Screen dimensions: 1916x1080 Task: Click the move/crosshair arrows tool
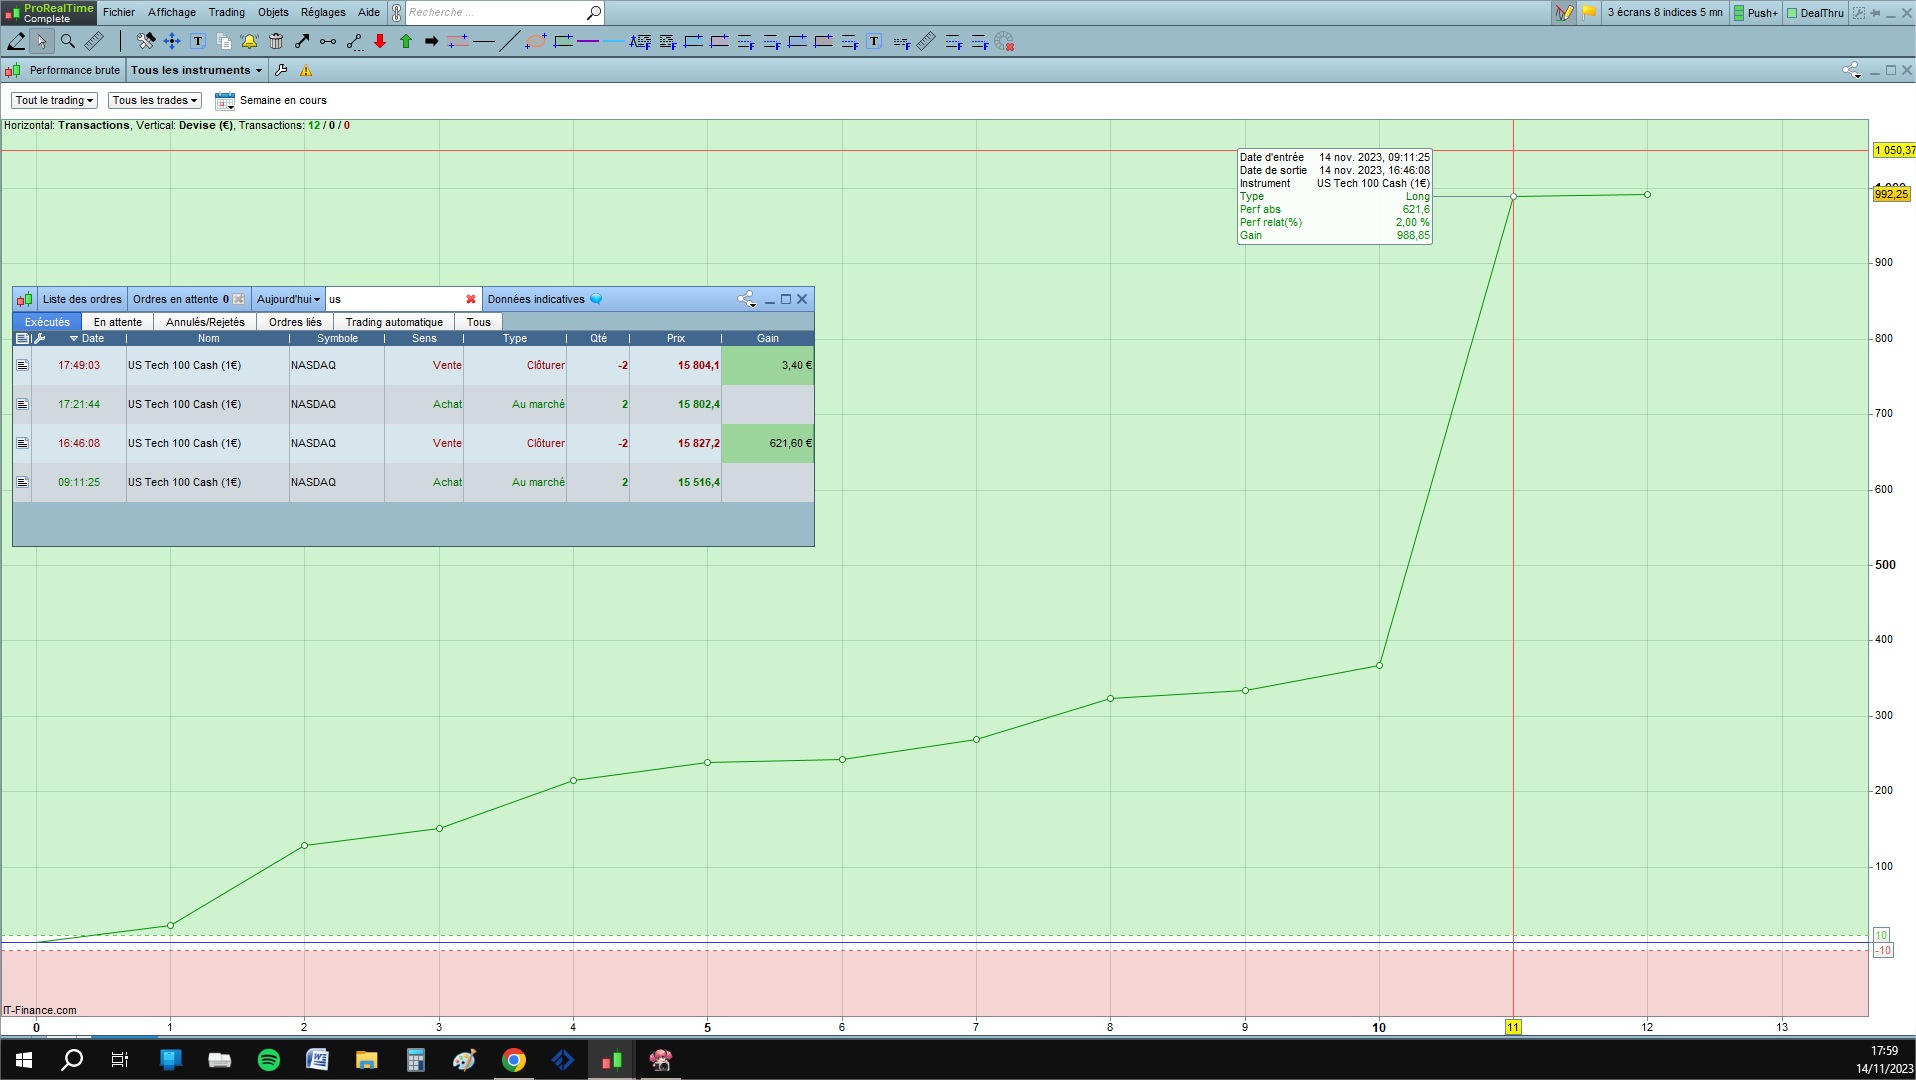[172, 41]
